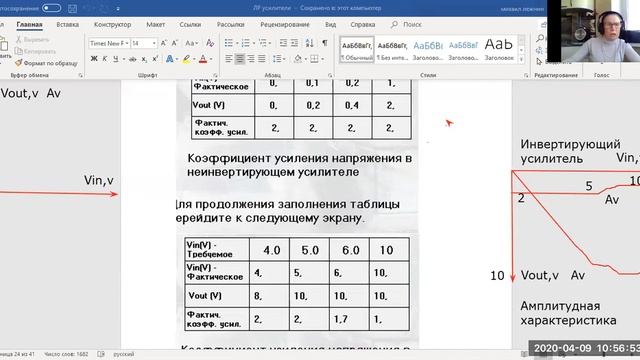Open the underline style dropdown arrow
640x360 pixels.
123,59
